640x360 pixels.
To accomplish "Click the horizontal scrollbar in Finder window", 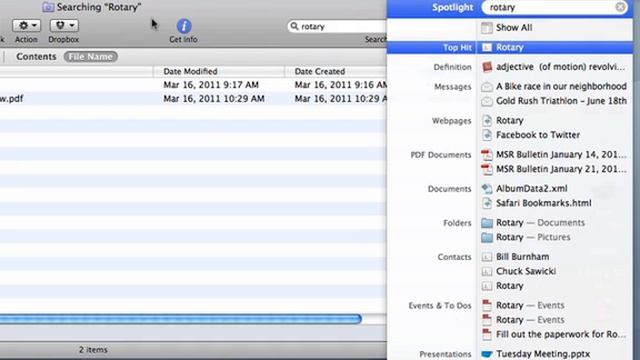I will 180,319.
